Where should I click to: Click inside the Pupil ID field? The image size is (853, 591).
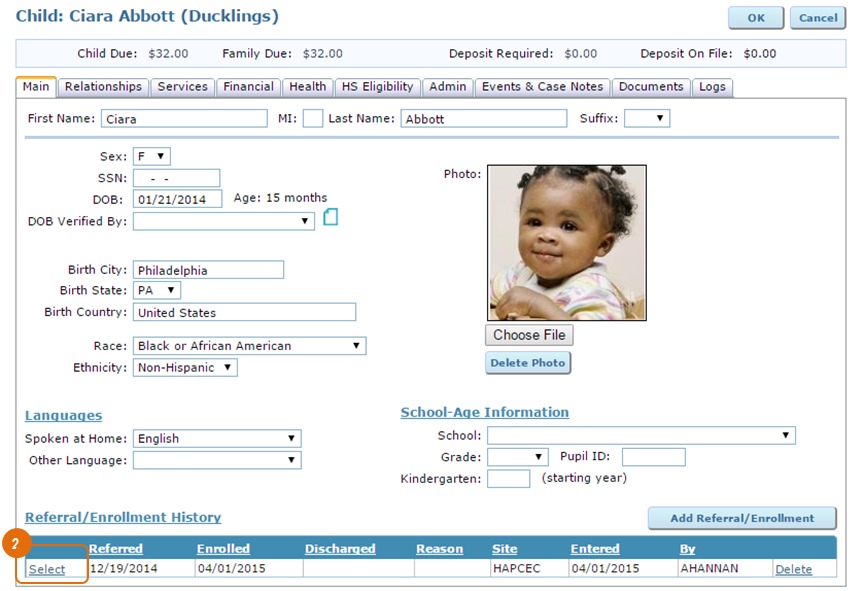(x=655, y=456)
